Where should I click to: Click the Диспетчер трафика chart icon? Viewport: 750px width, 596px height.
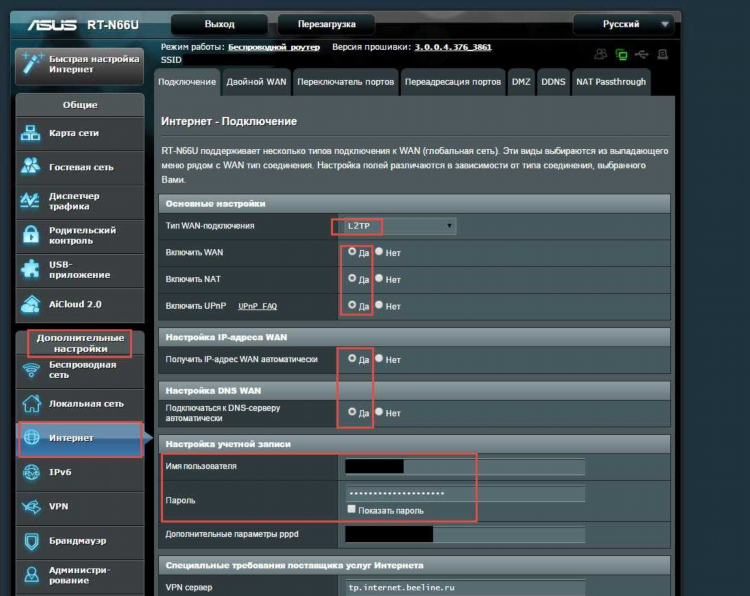click(30, 201)
